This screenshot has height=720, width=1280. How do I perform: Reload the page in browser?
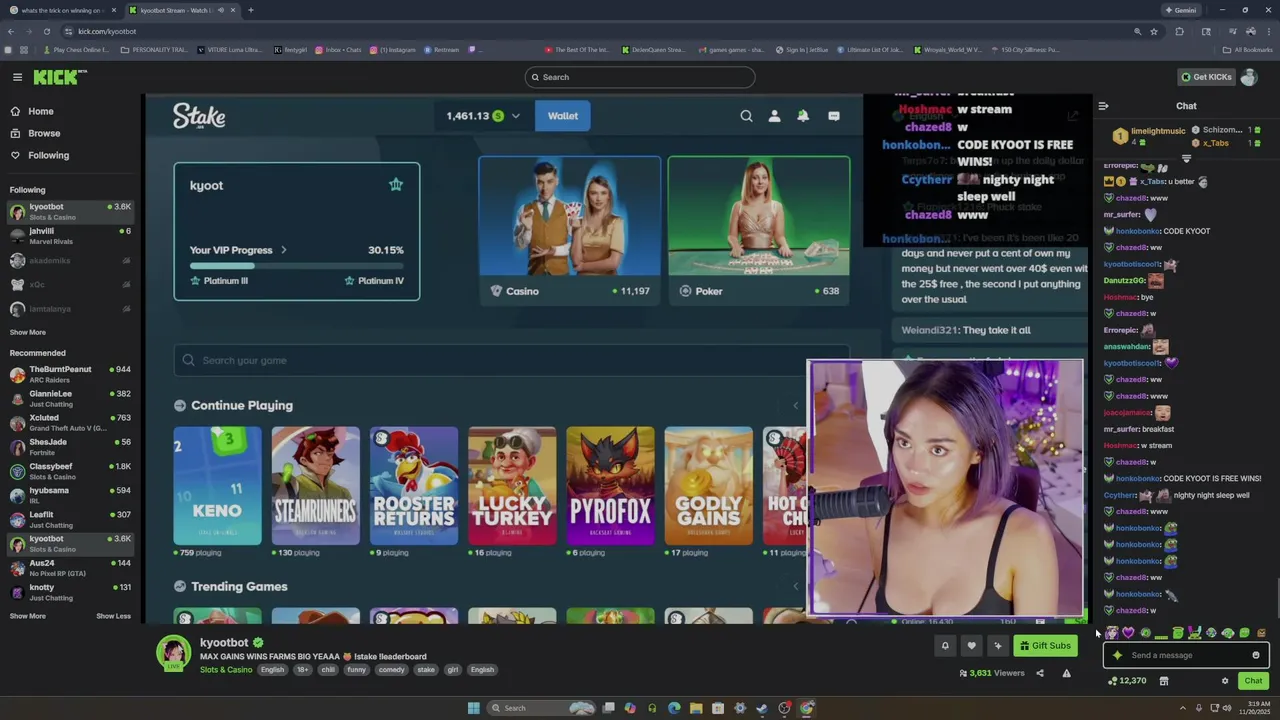pos(46,31)
